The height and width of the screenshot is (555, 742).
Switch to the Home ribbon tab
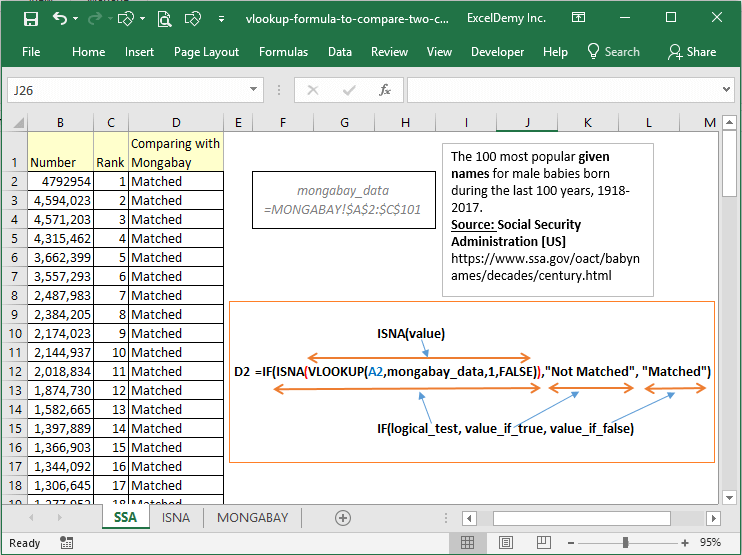tap(88, 52)
